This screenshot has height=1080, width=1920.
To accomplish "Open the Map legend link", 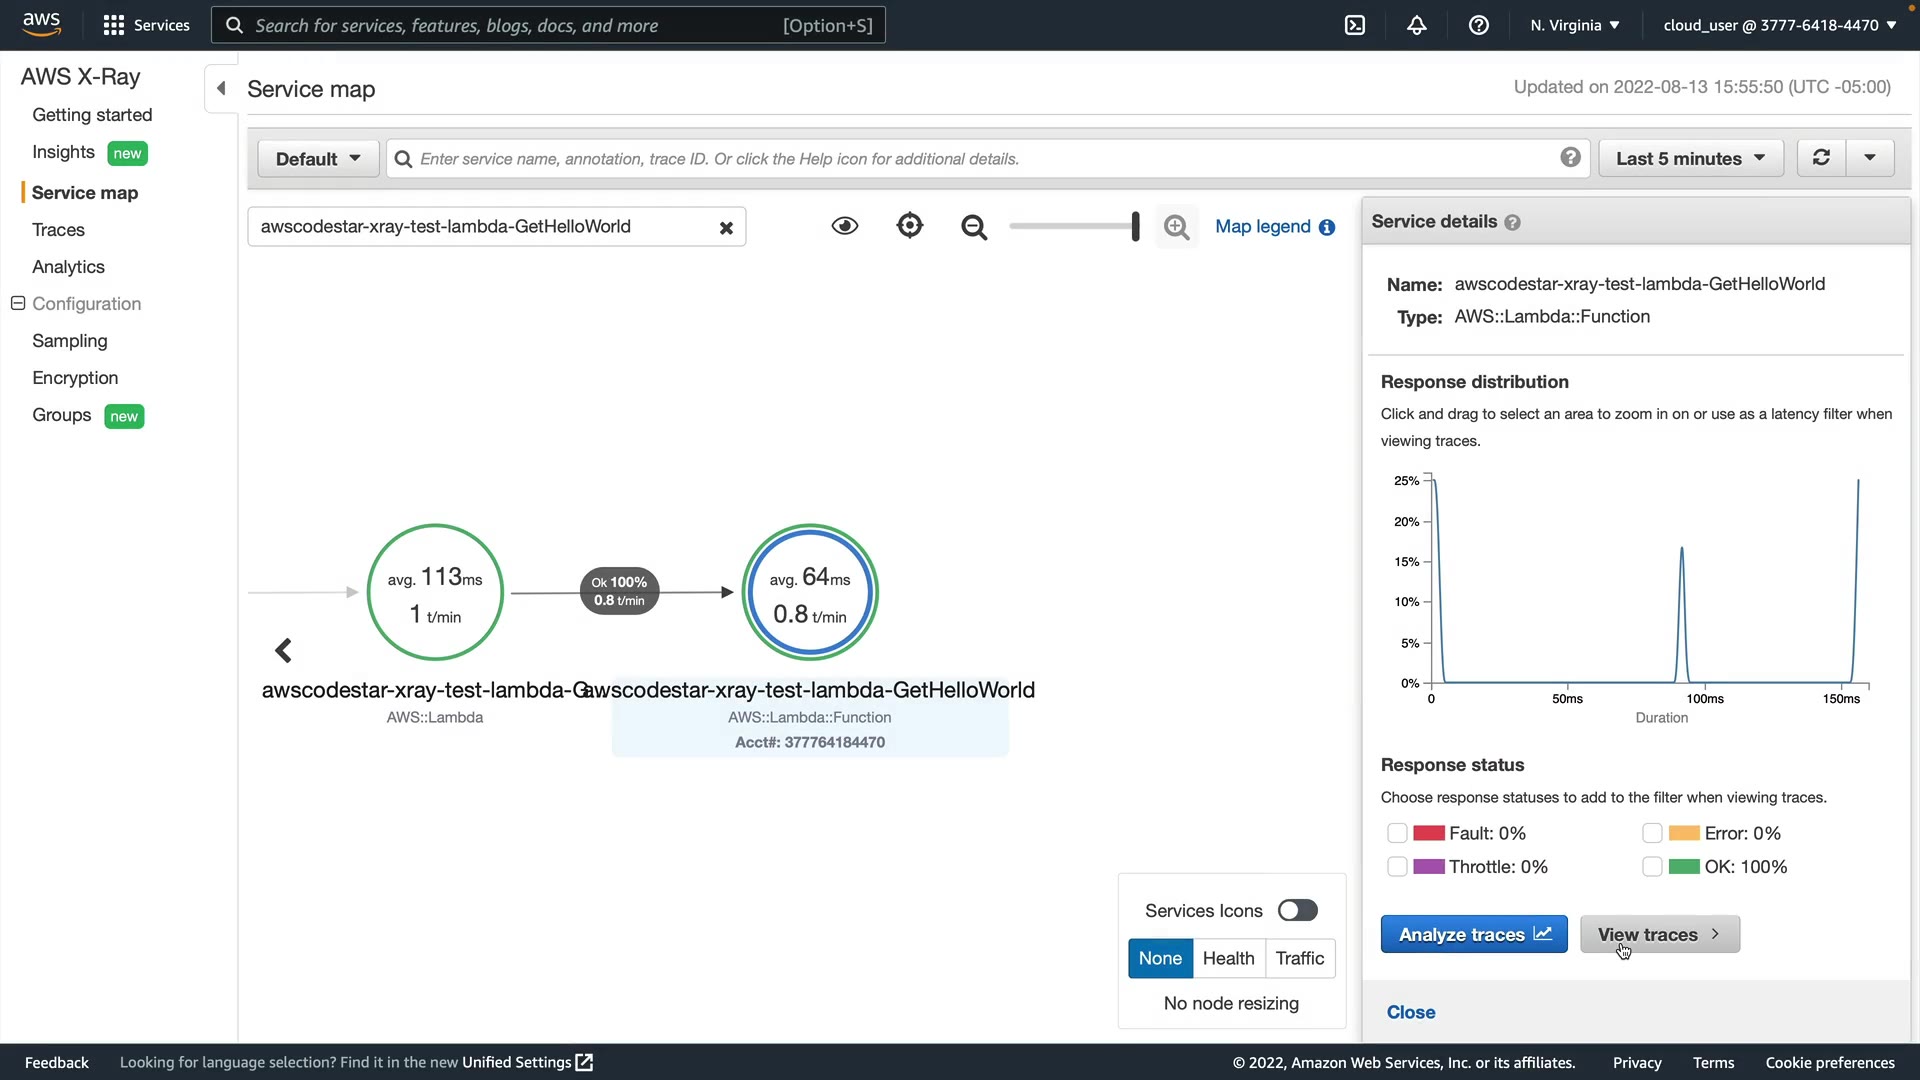I will [1263, 227].
